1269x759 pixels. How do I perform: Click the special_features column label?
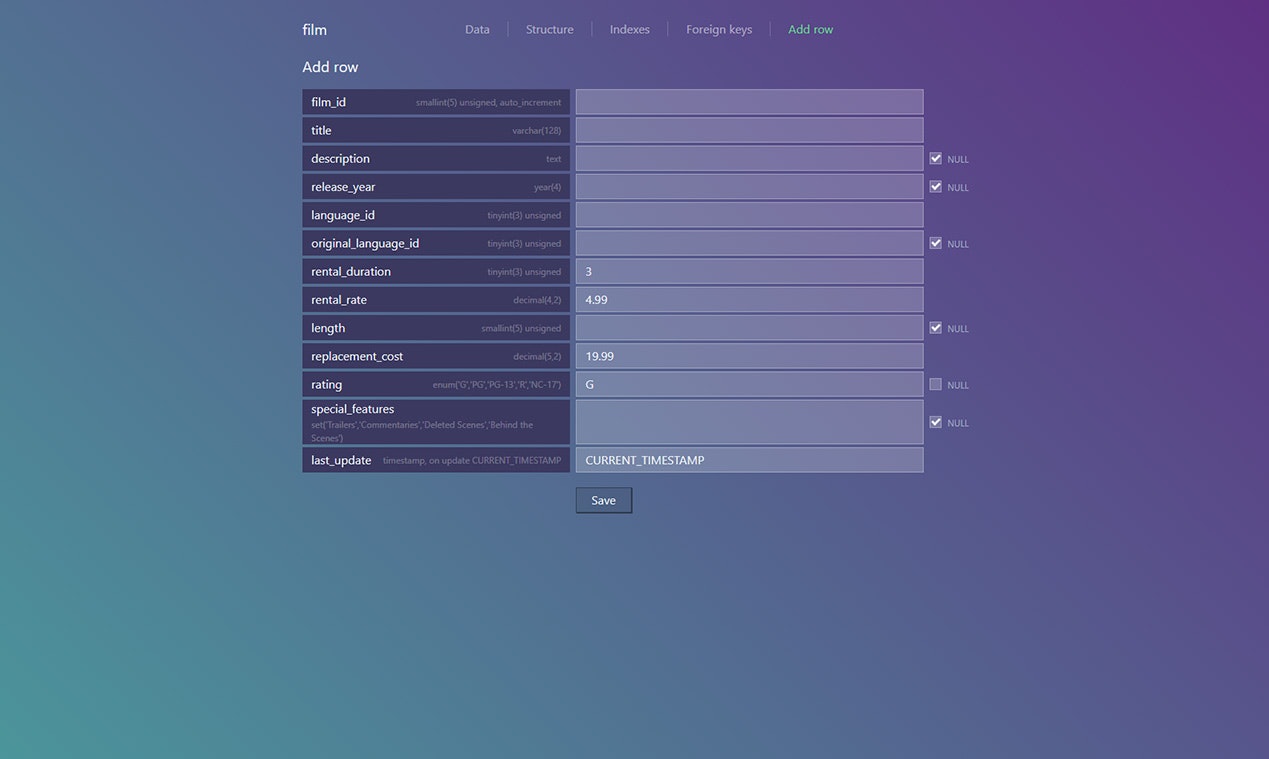click(352, 409)
